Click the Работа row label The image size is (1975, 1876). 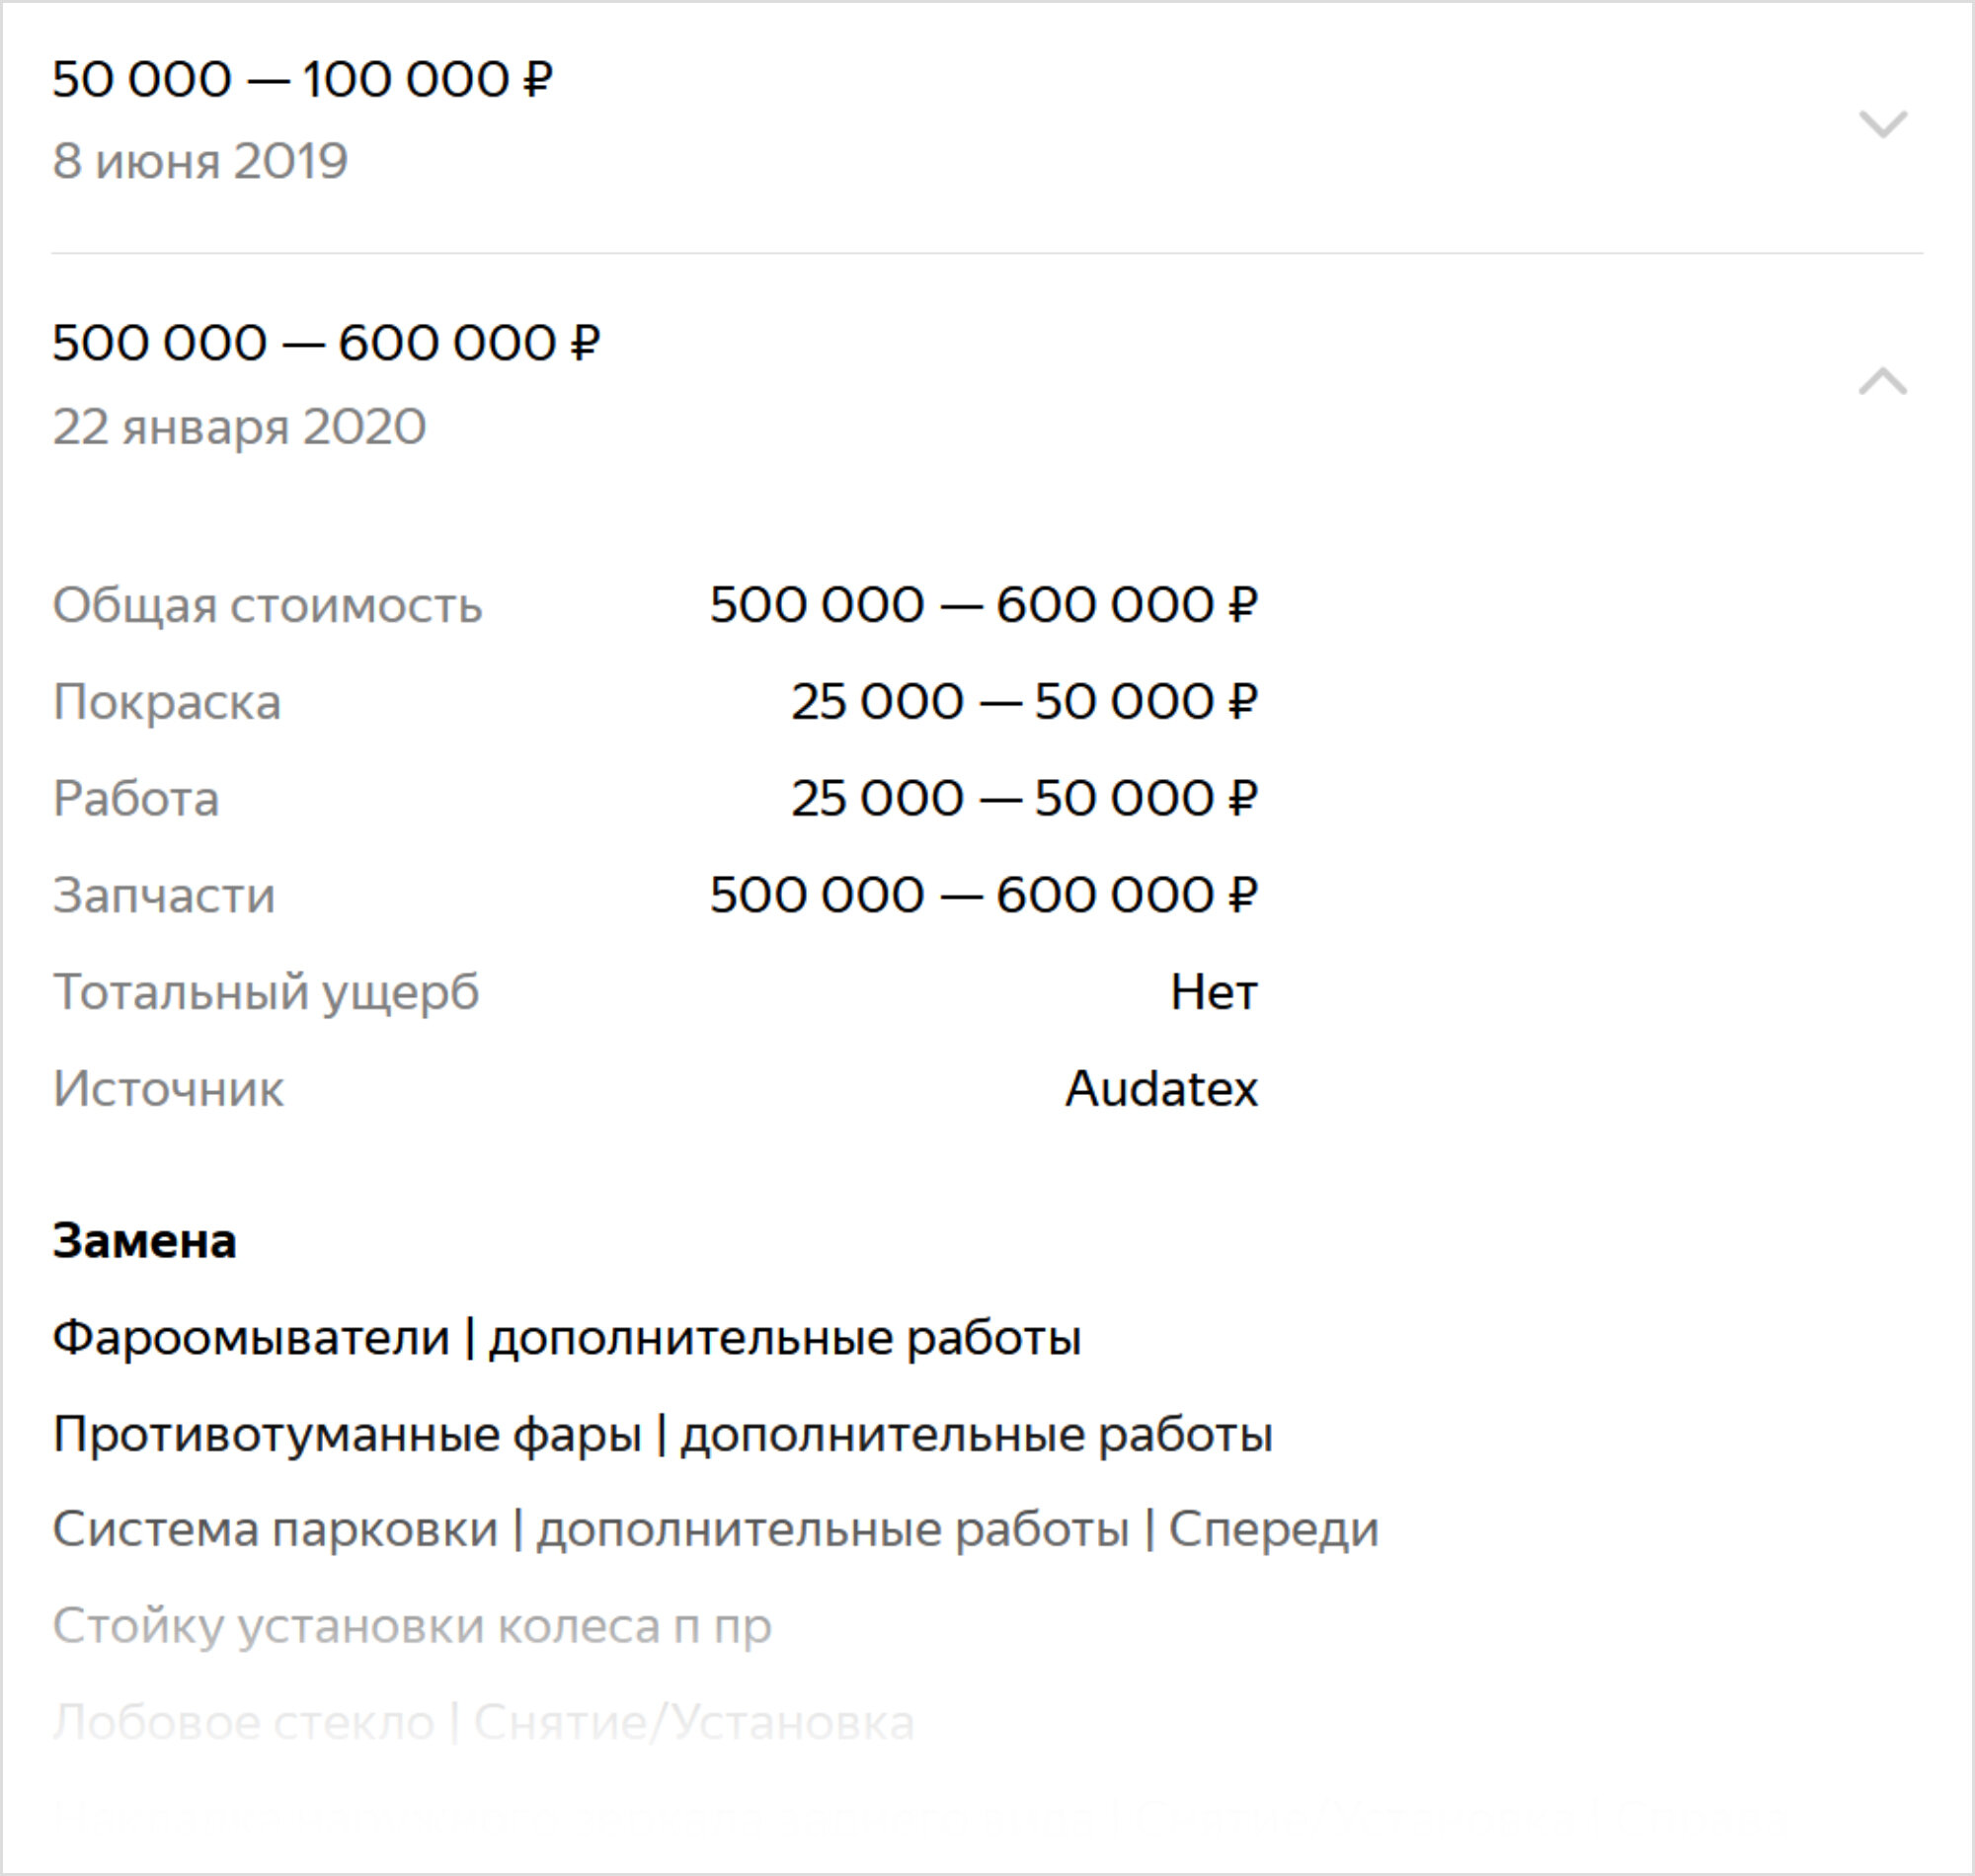(136, 799)
